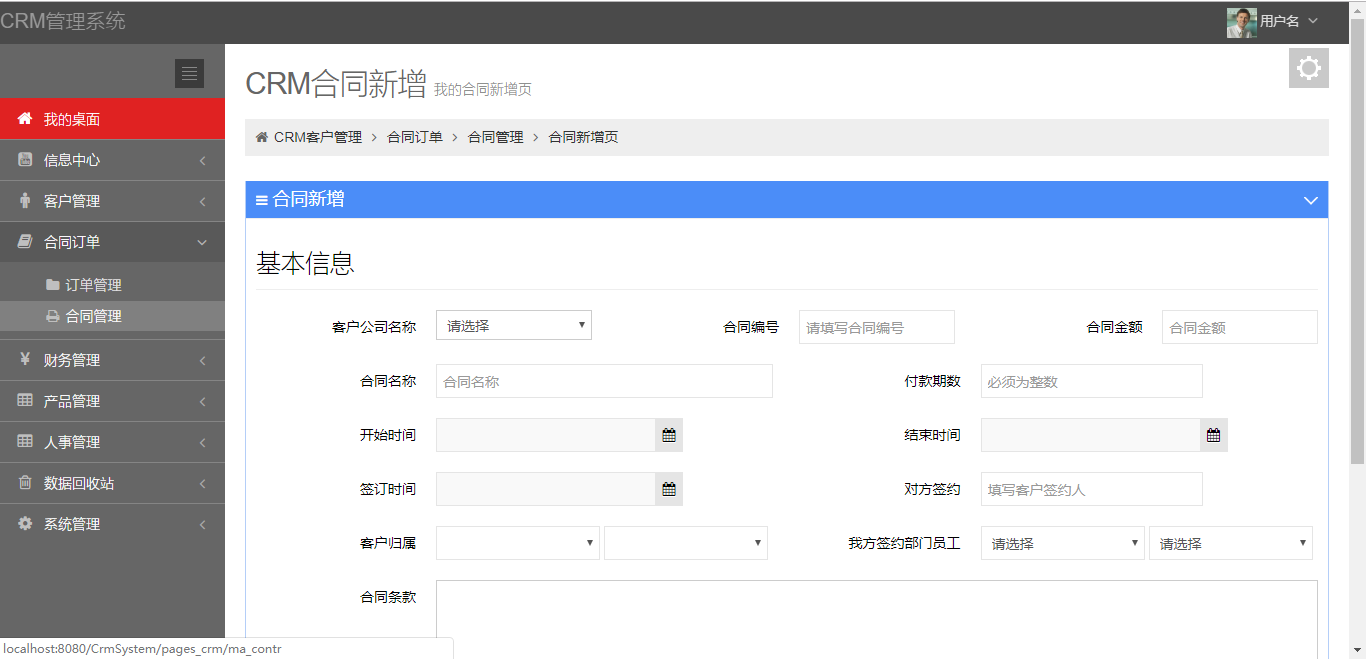This screenshot has height=659, width=1366.
Task: Click the 开始时间 date field
Action: pos(546,435)
